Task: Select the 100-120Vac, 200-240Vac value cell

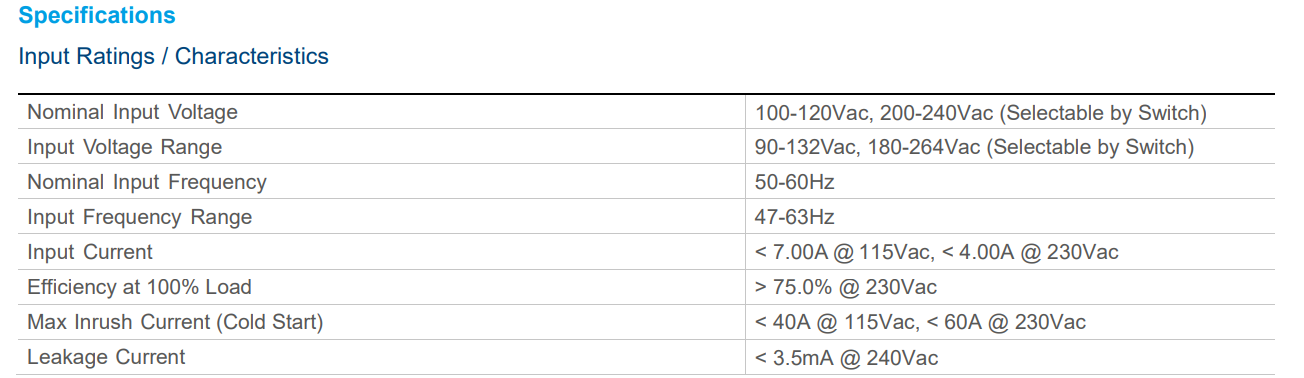Action: coord(981,112)
